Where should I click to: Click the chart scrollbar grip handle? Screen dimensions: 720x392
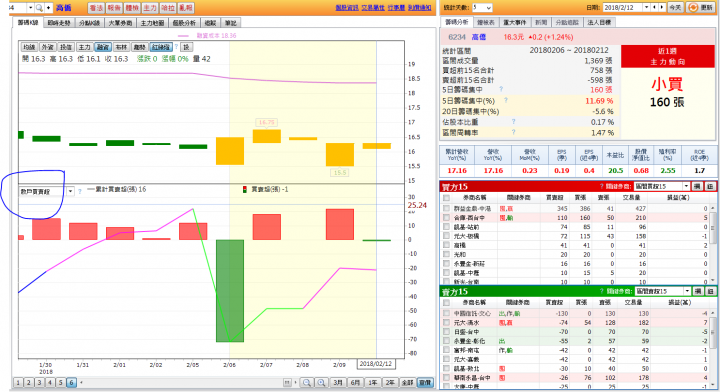coord(287,382)
